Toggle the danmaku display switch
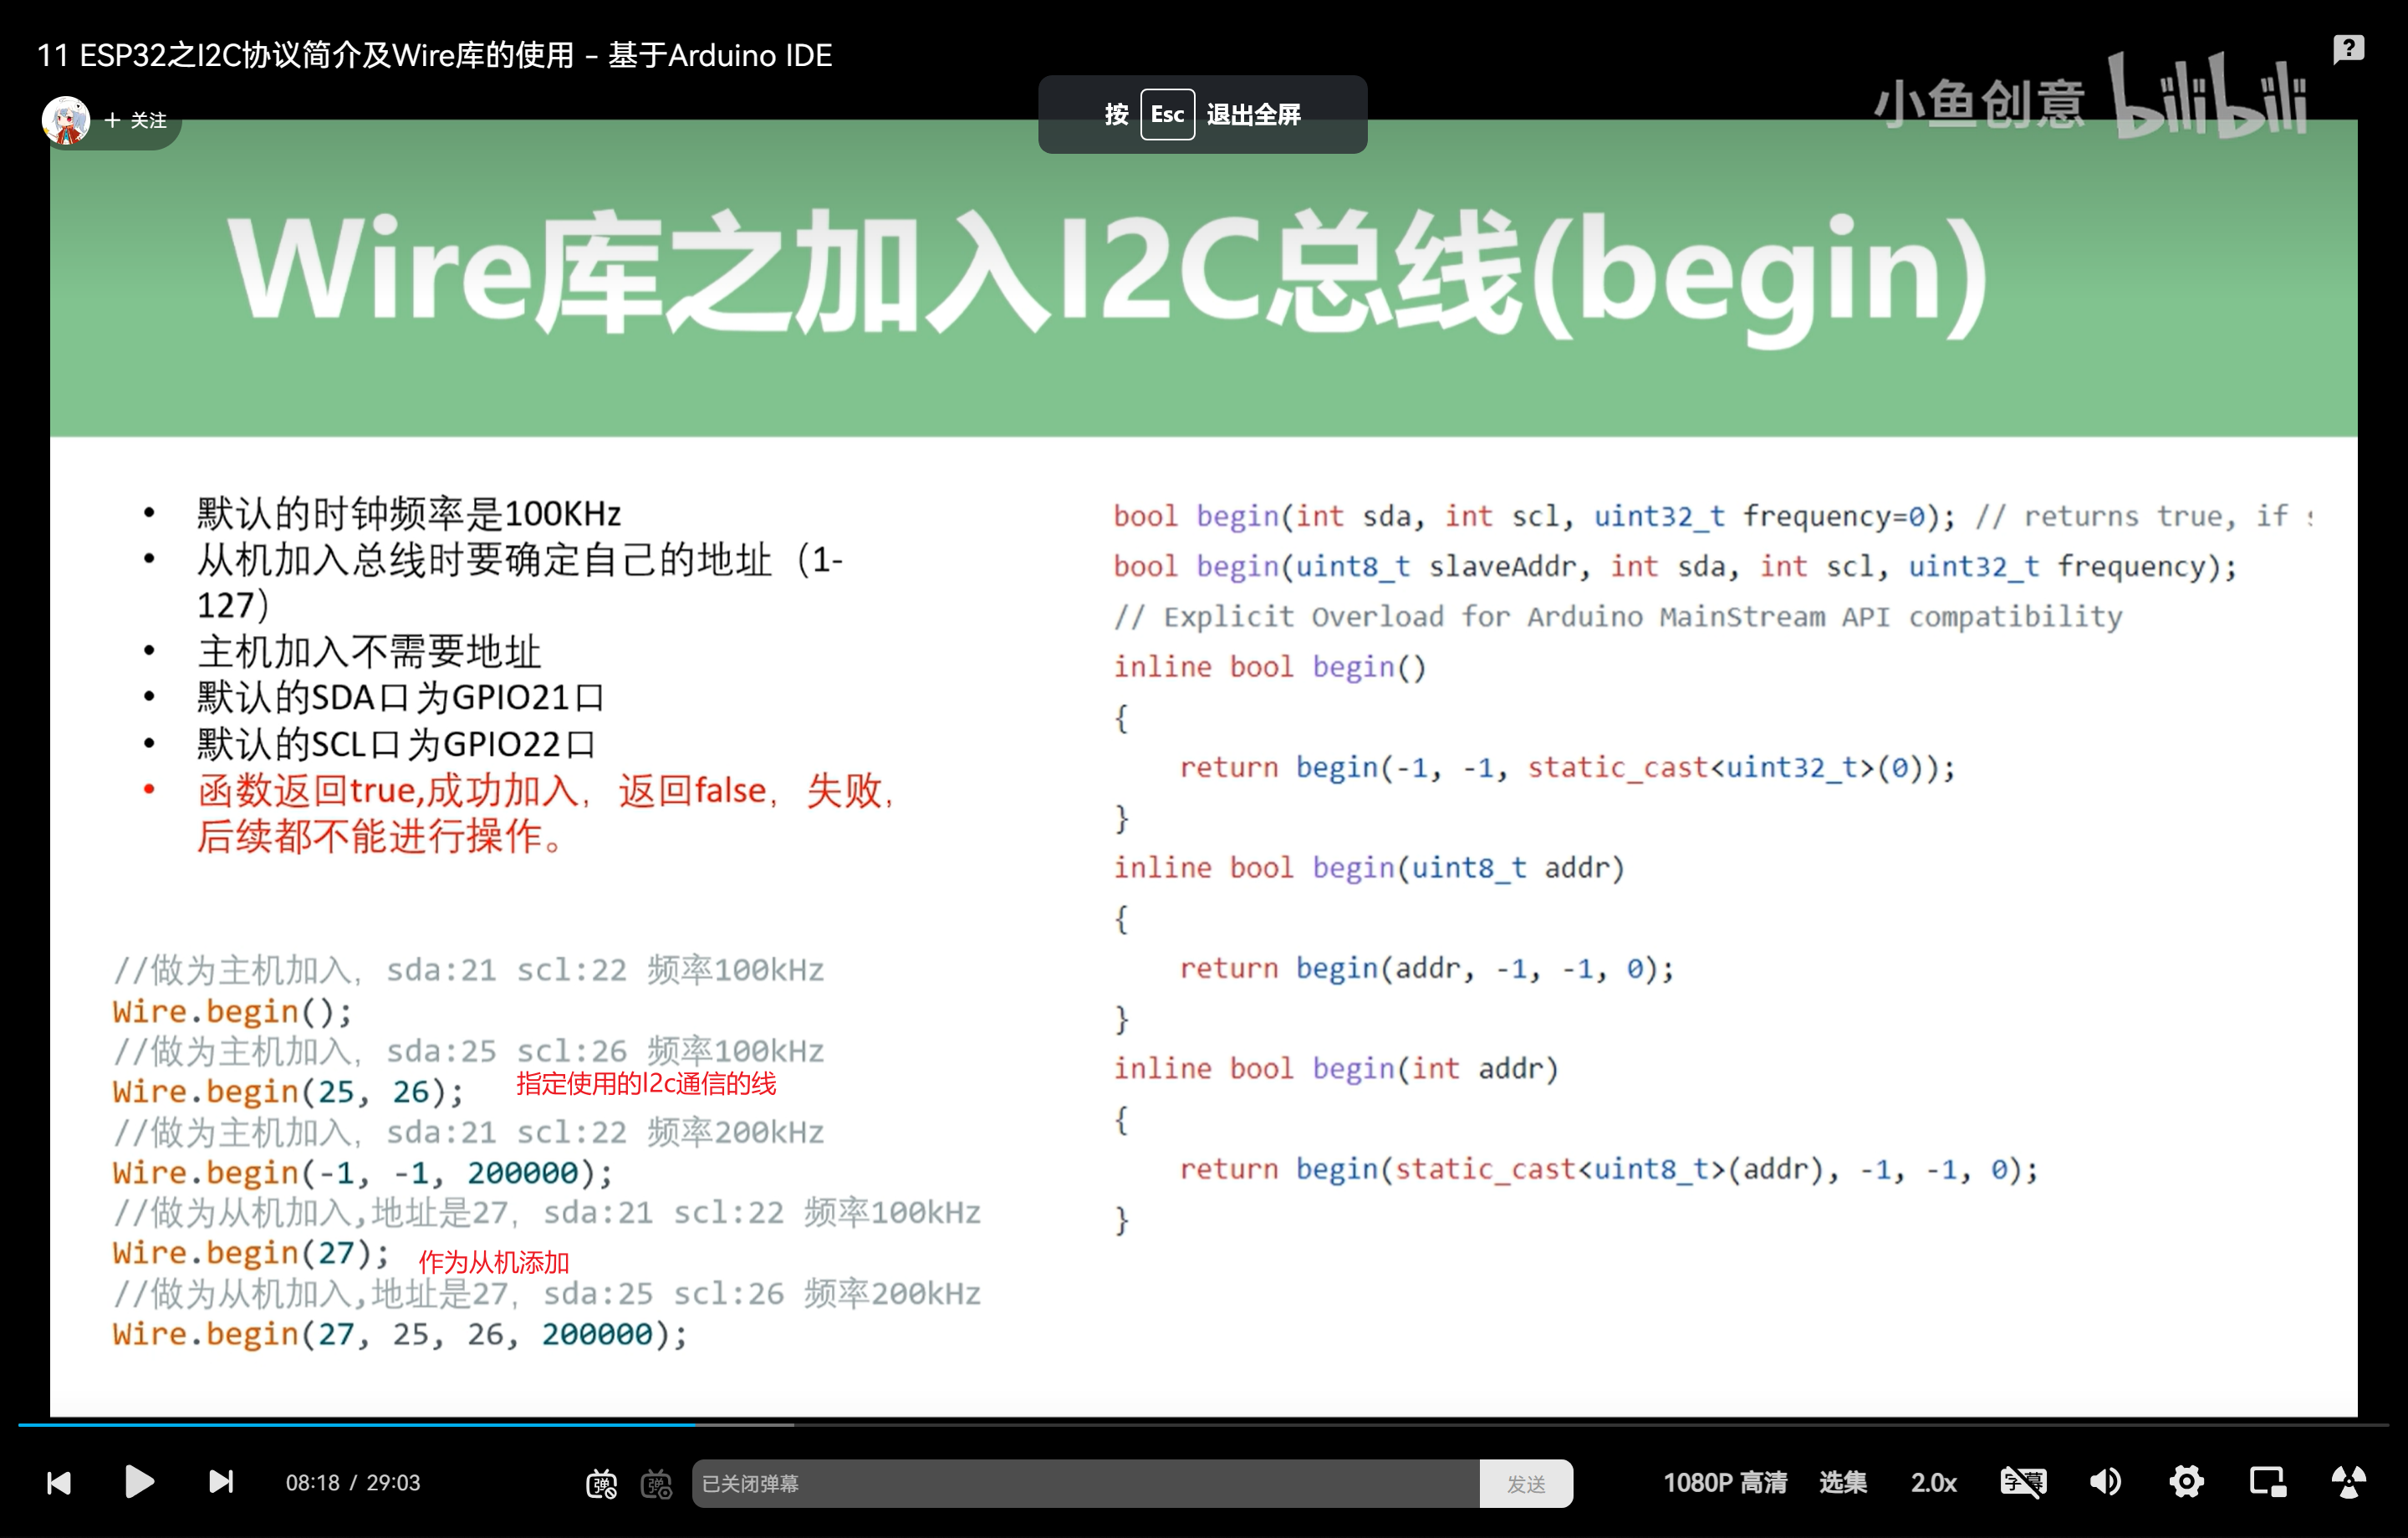Viewport: 2408px width, 1538px height. click(x=601, y=1484)
